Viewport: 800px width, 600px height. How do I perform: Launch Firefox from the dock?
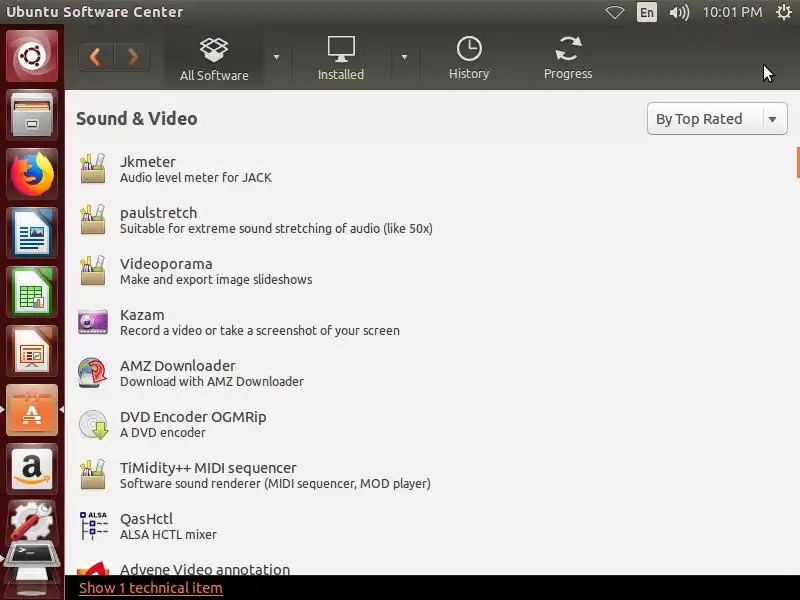click(32, 174)
